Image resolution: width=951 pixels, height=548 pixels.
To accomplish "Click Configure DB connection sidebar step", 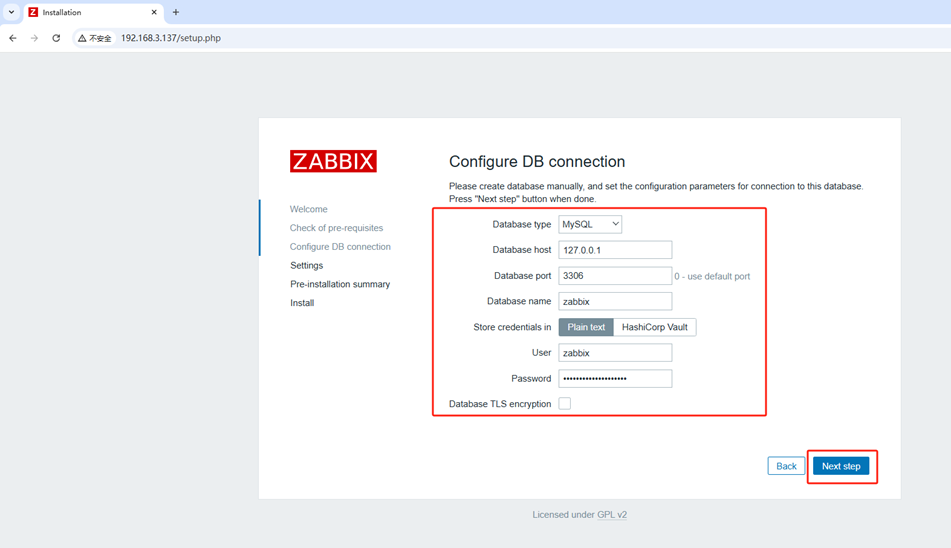I will point(340,247).
